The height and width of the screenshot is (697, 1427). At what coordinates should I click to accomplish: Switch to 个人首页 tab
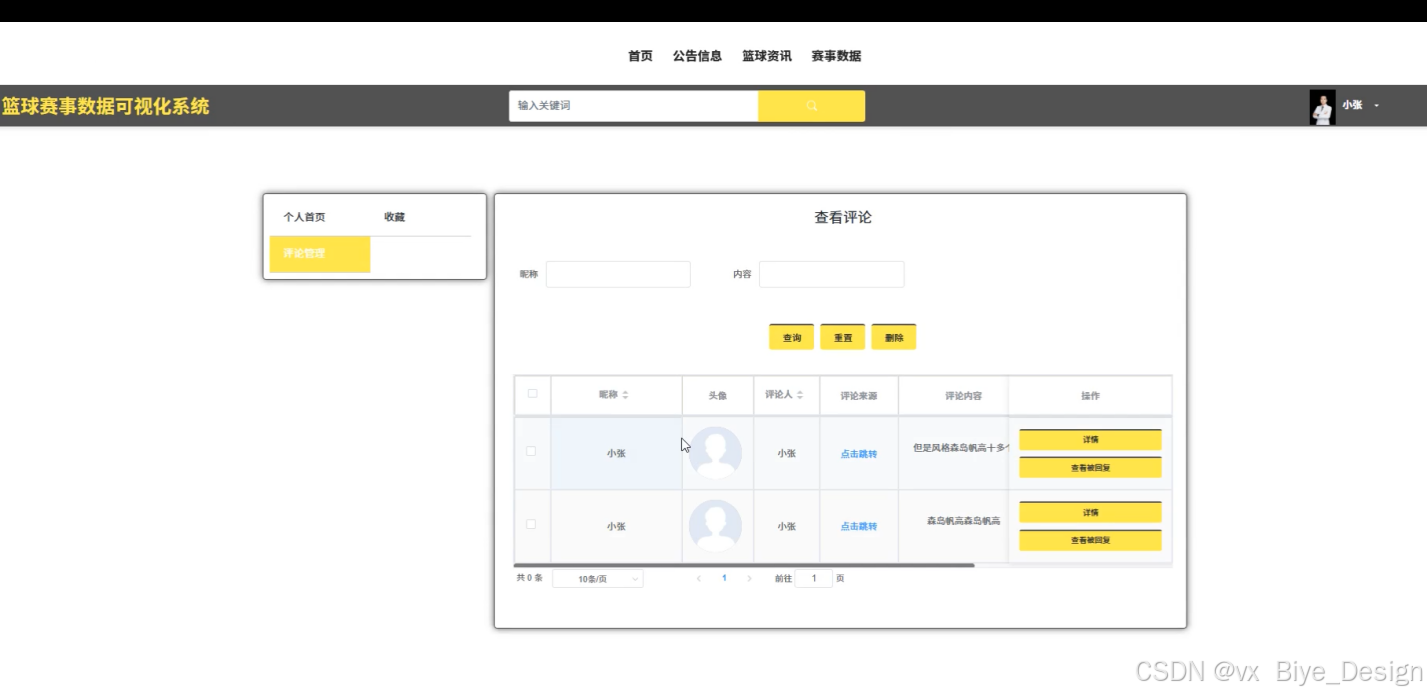pos(304,217)
